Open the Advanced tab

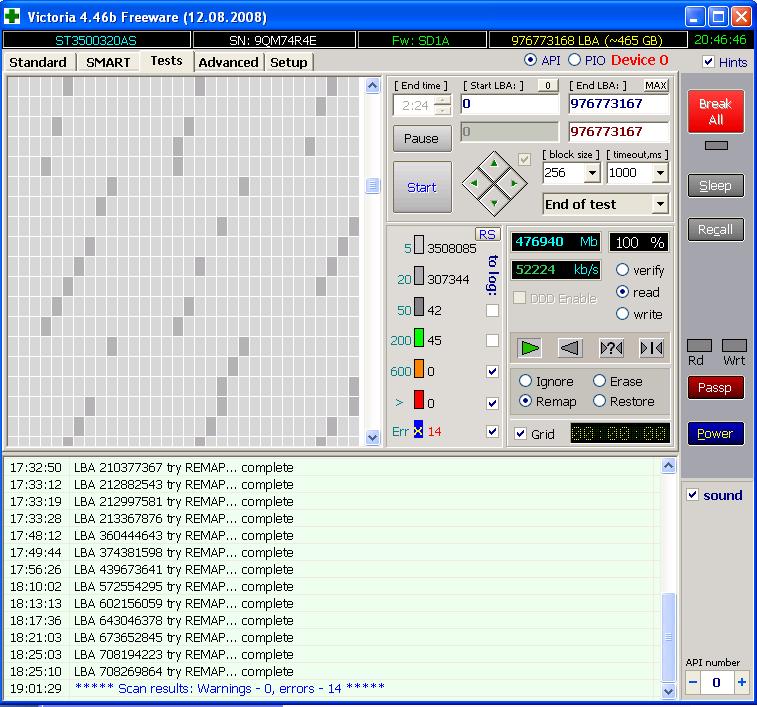click(x=228, y=62)
